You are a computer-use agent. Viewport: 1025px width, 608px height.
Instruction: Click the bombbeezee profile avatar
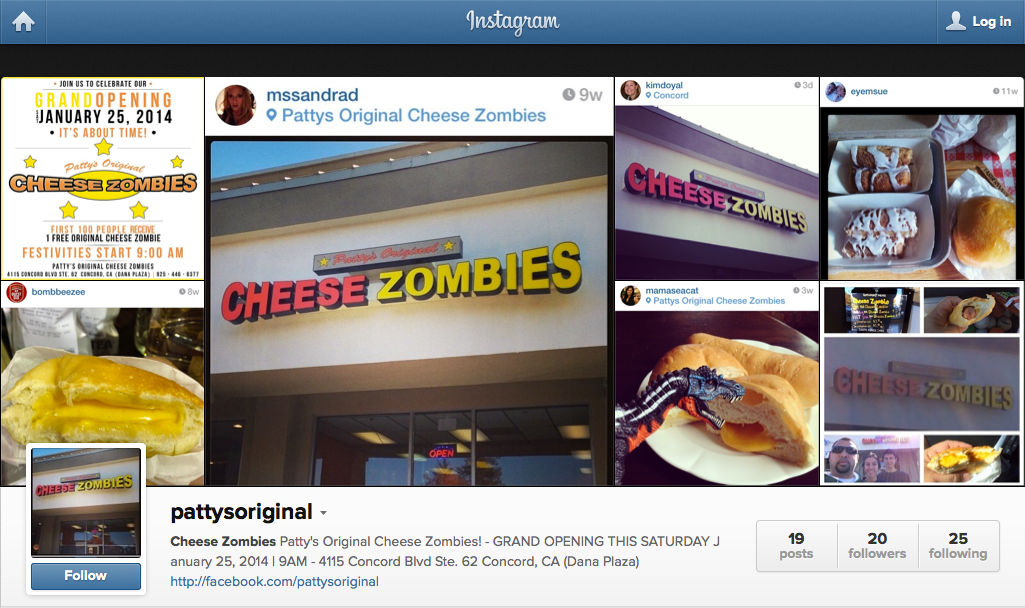16,292
